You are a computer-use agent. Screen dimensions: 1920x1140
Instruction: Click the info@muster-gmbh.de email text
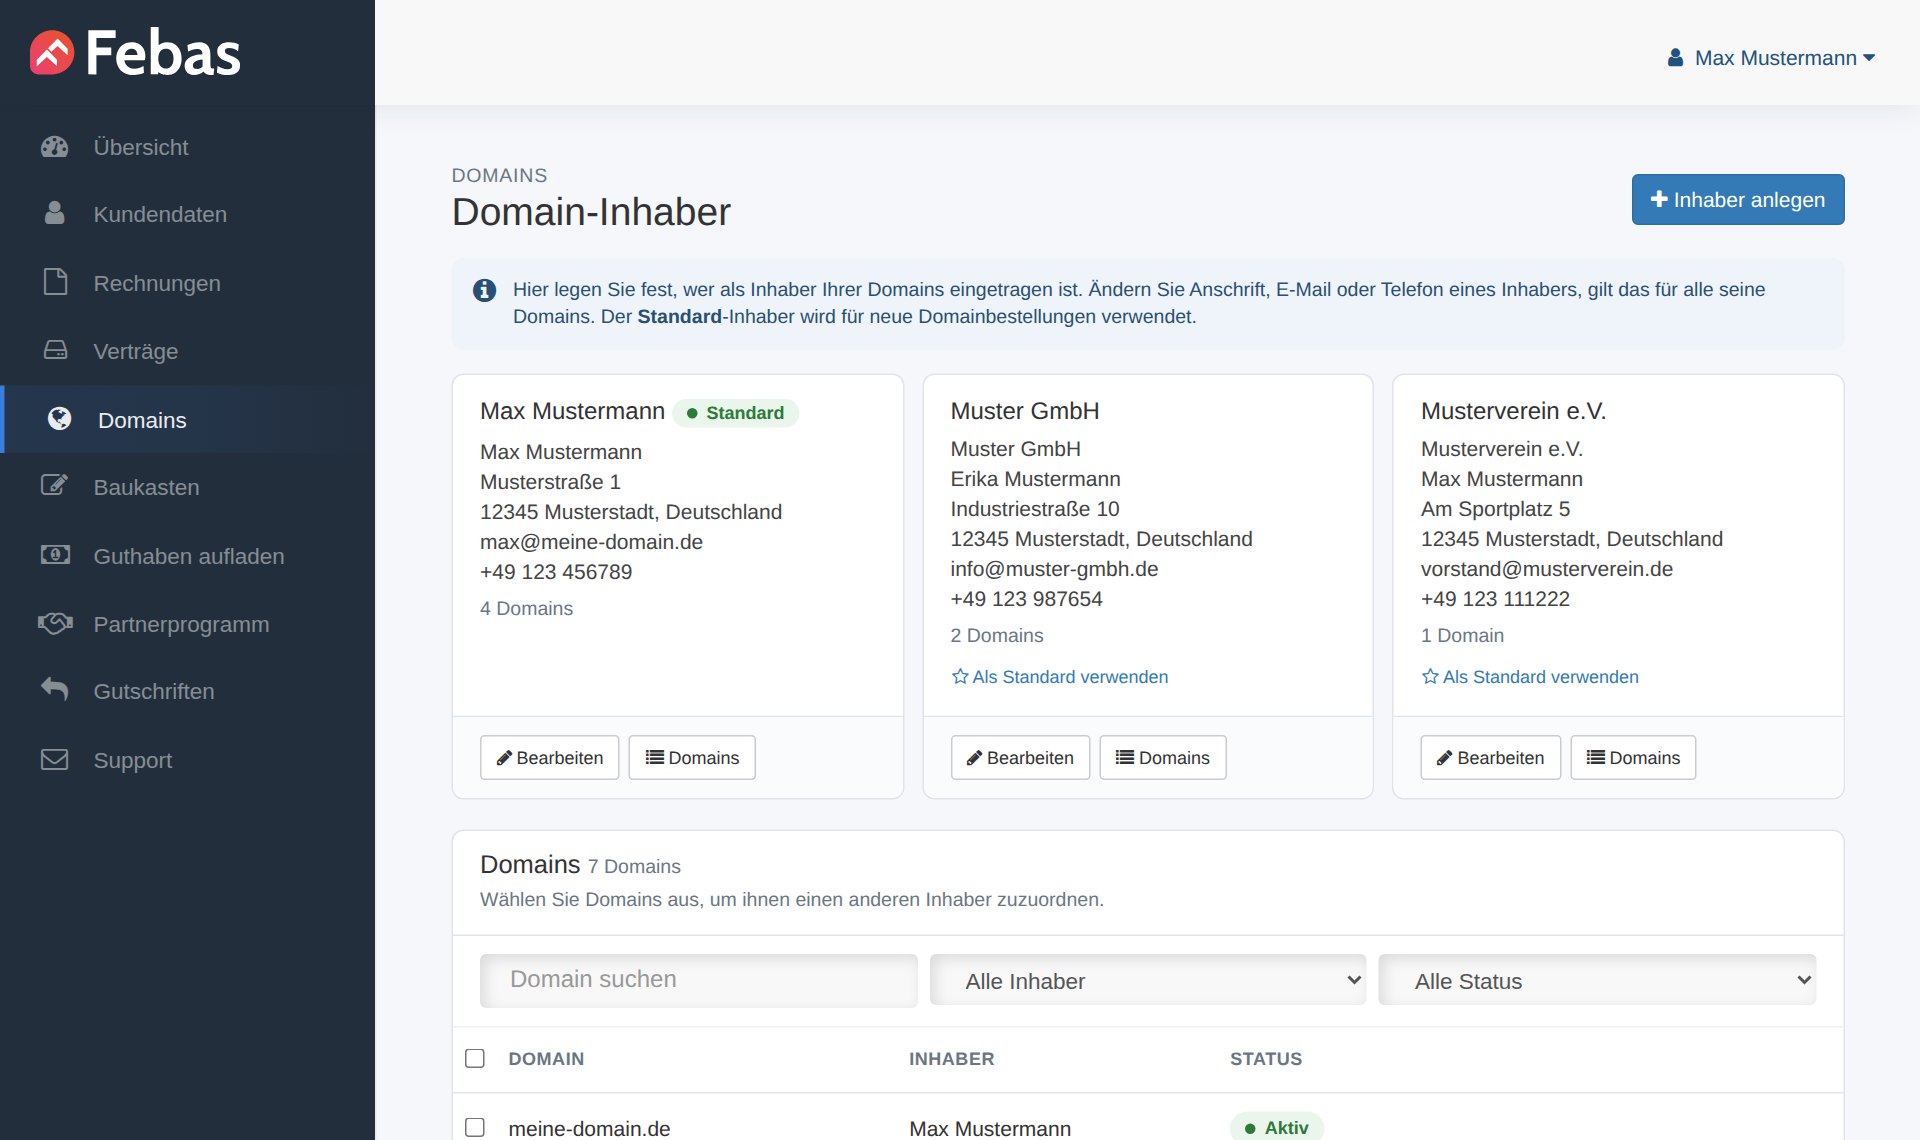click(x=1054, y=569)
